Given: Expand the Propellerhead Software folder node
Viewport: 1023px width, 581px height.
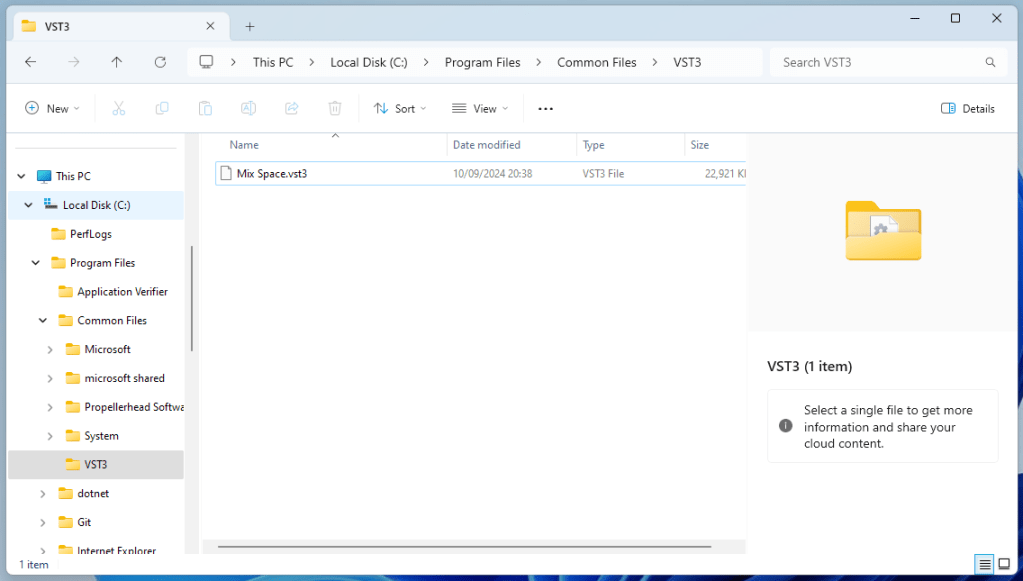Looking at the screenshot, I should coord(51,407).
